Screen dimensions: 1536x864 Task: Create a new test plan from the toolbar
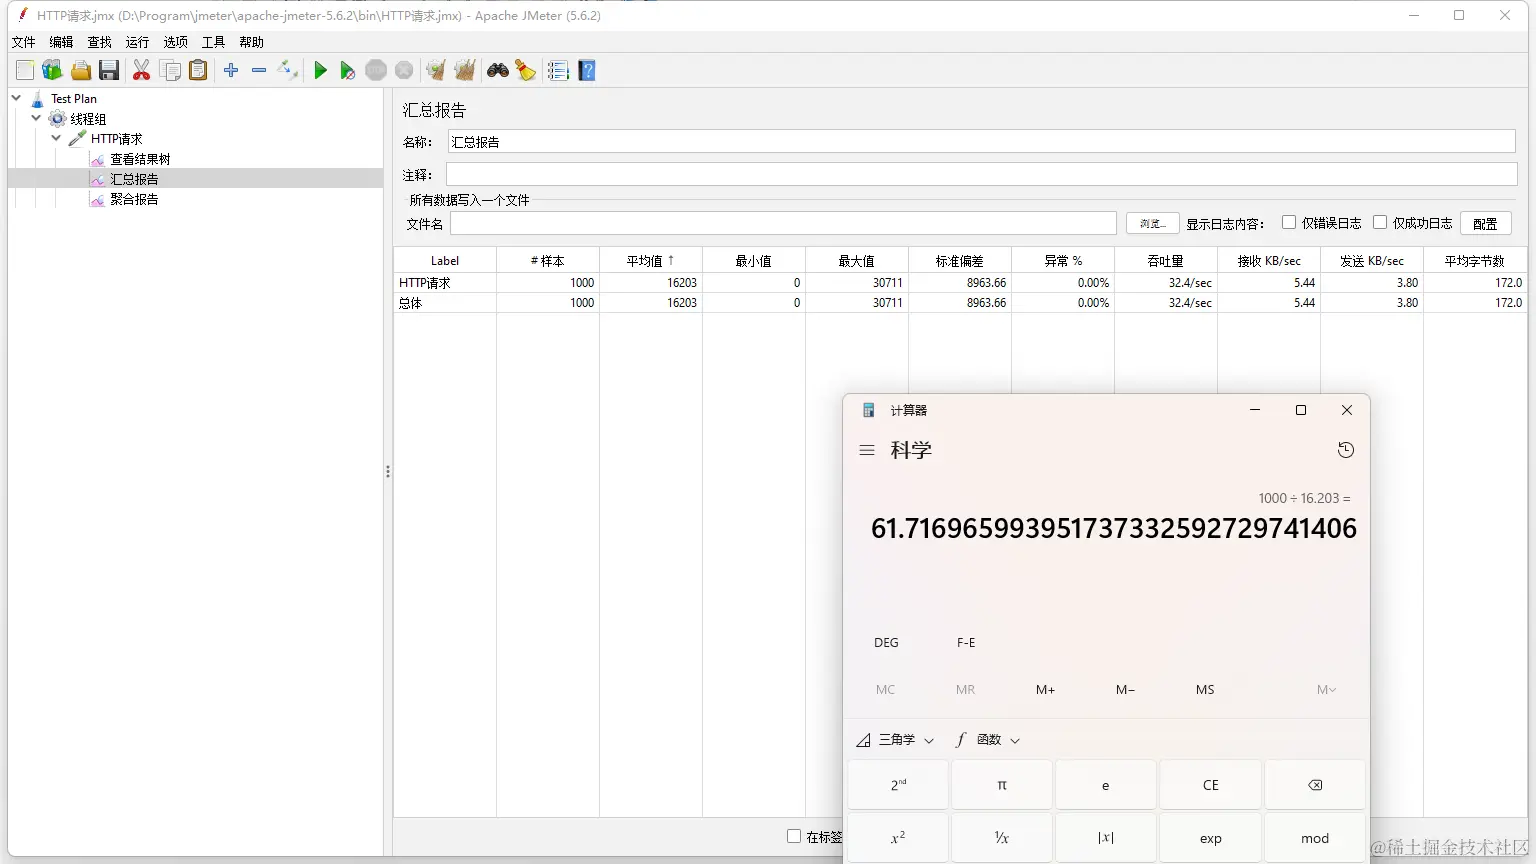[25, 70]
